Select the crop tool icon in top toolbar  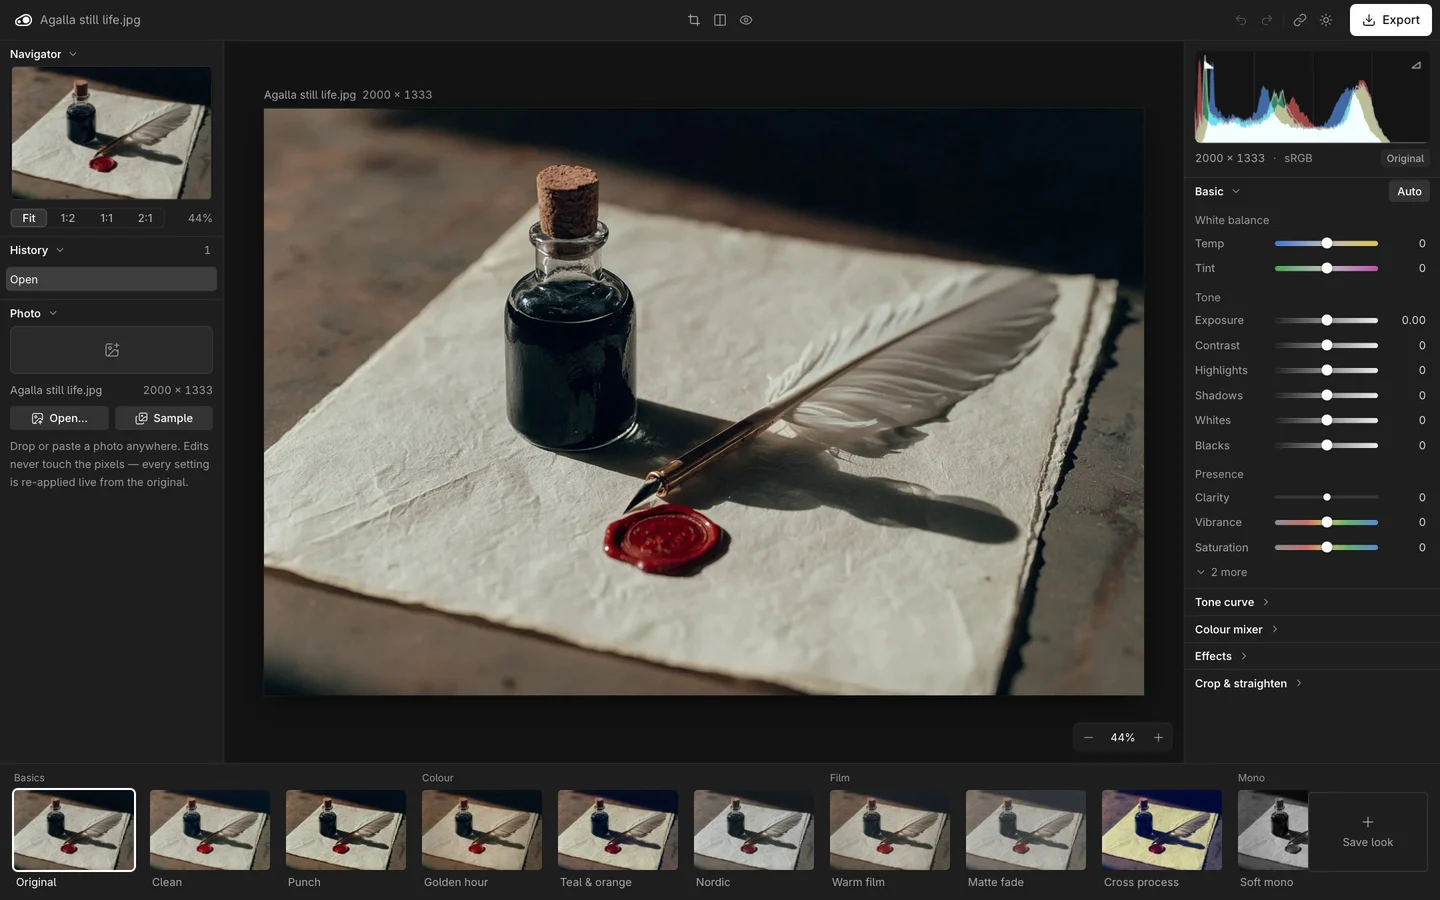(x=694, y=20)
